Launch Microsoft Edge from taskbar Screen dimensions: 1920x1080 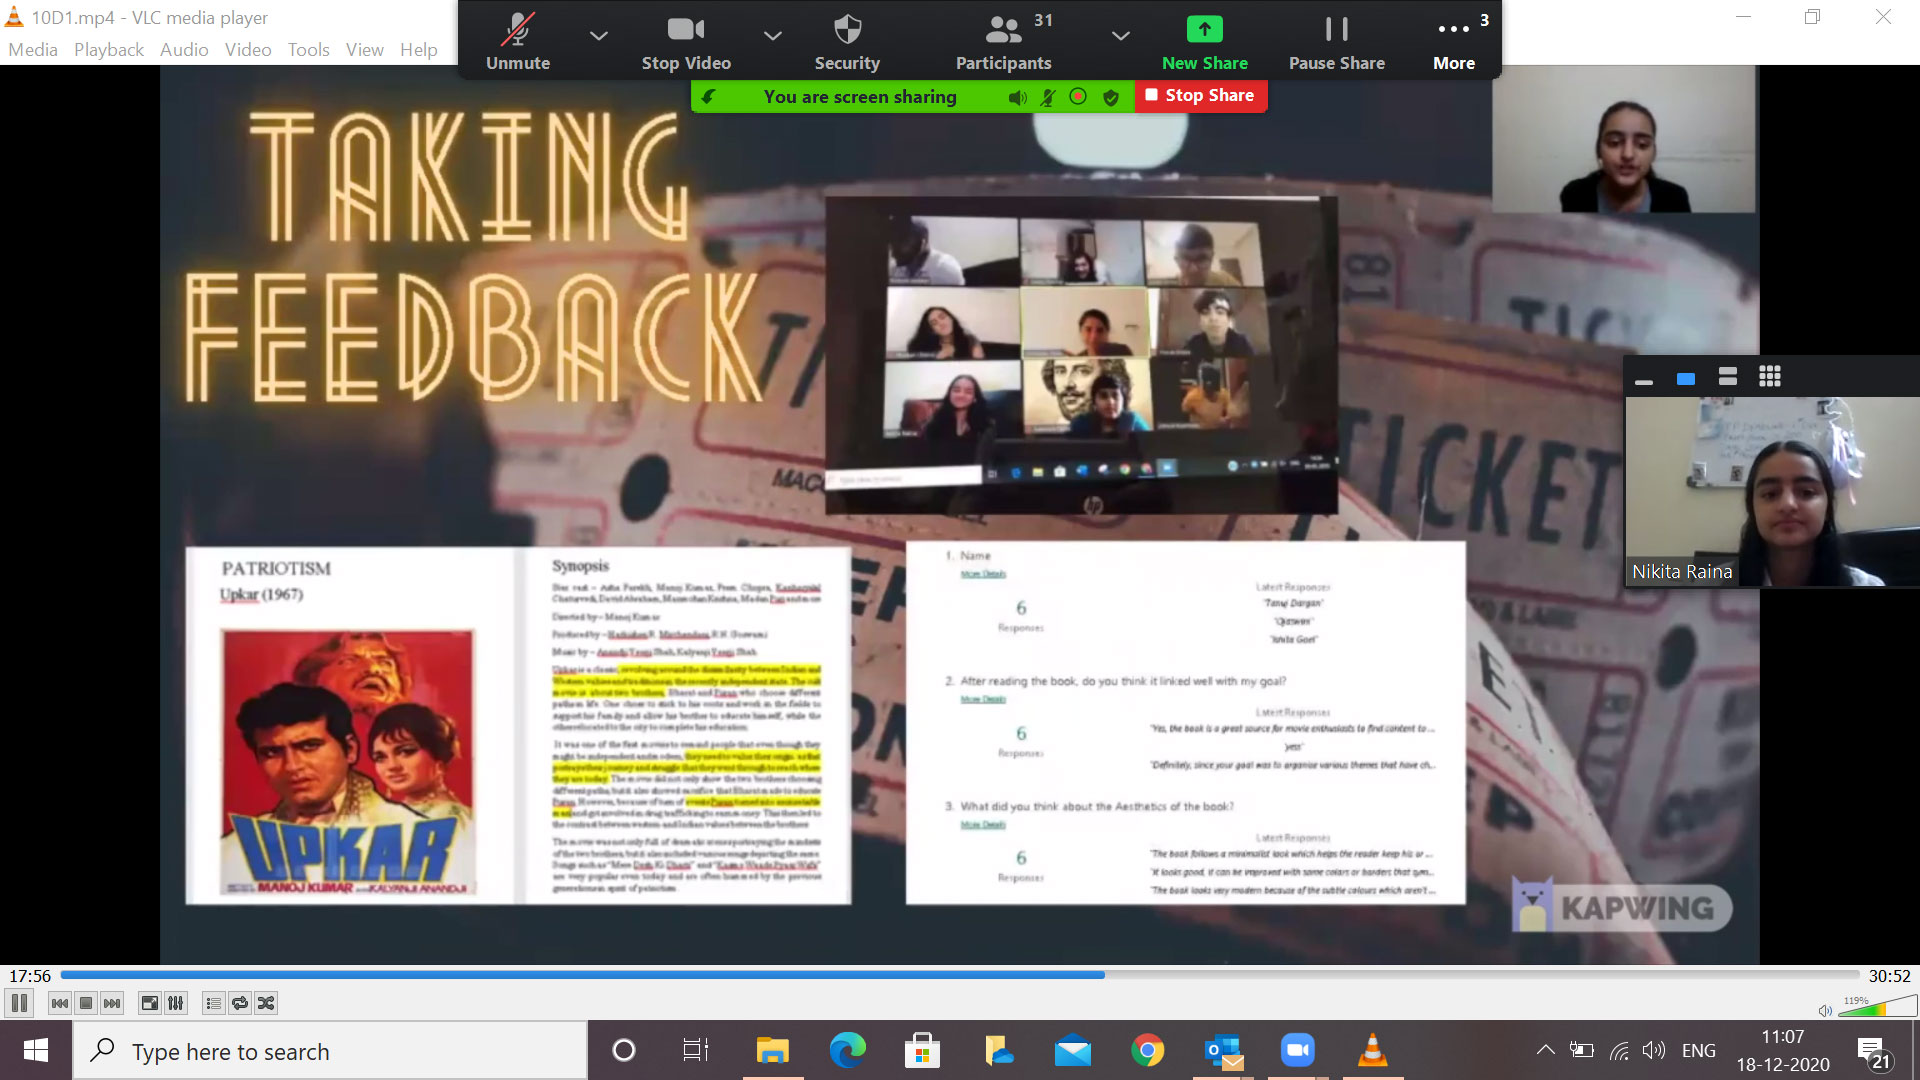tap(847, 1051)
